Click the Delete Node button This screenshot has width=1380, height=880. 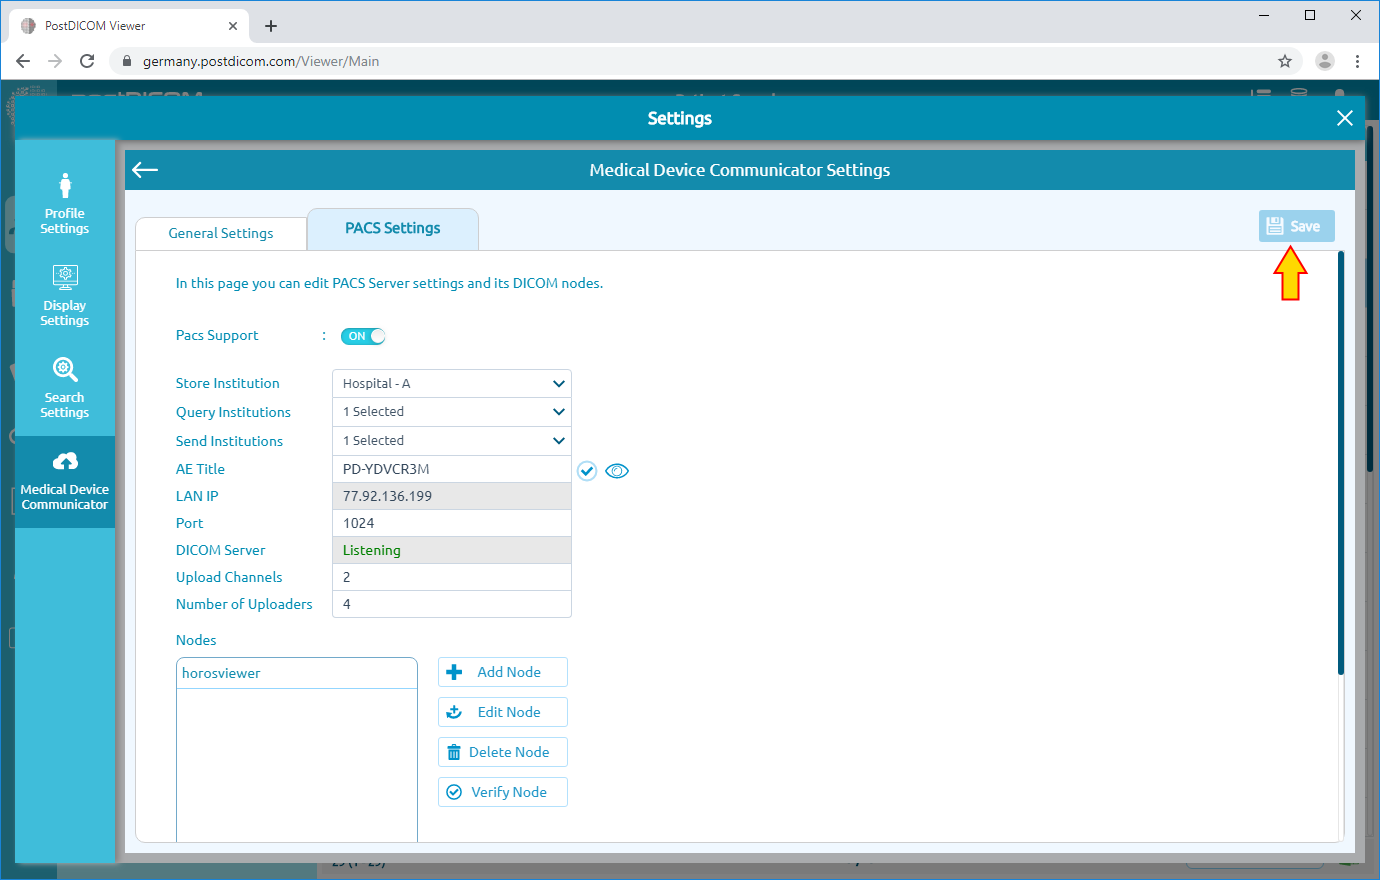[503, 752]
